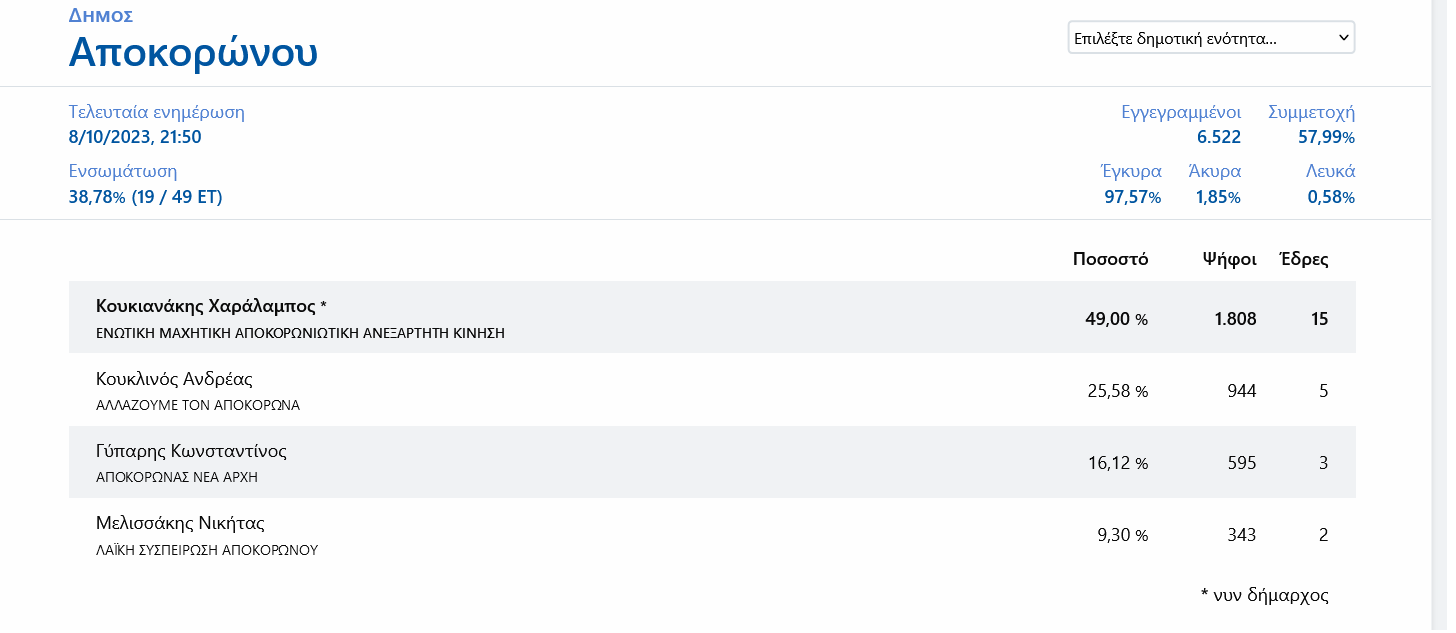This screenshot has height=633, width=1456.
Task: Click the 'Ποσοστό' column header
Action: (1110, 259)
